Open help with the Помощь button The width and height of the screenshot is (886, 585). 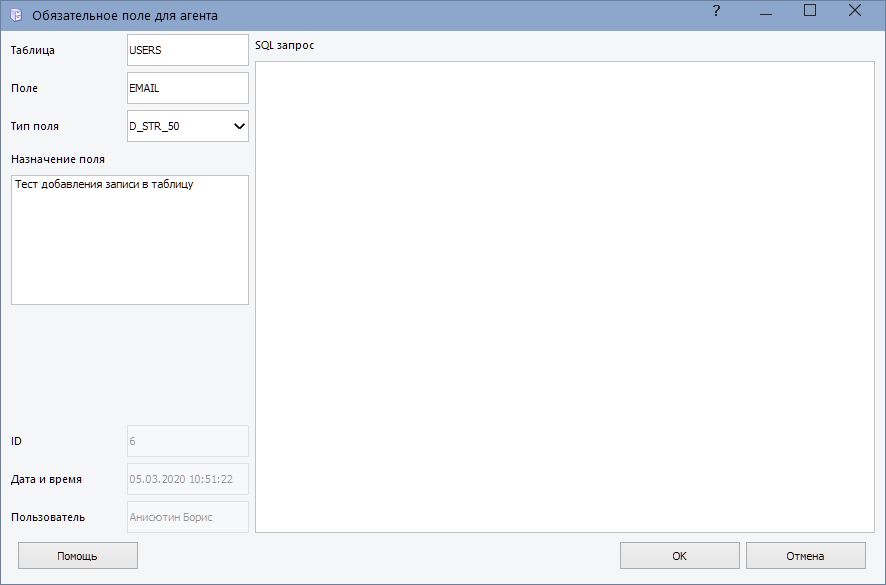77,556
